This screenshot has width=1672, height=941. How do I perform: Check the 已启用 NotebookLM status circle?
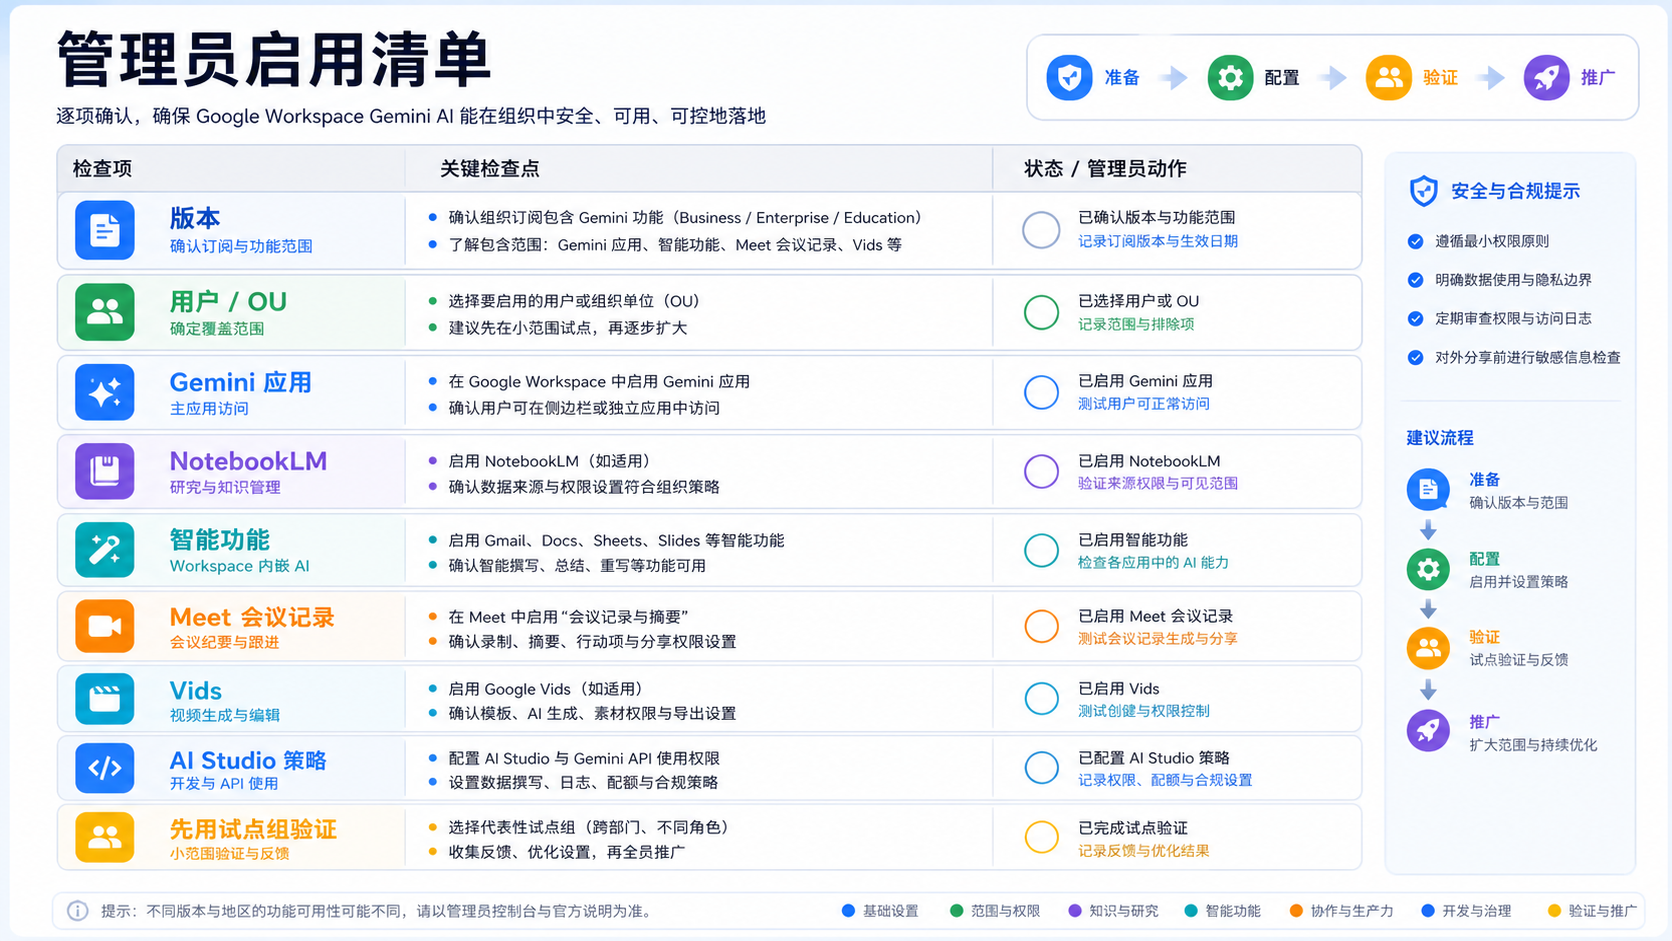point(1041,471)
